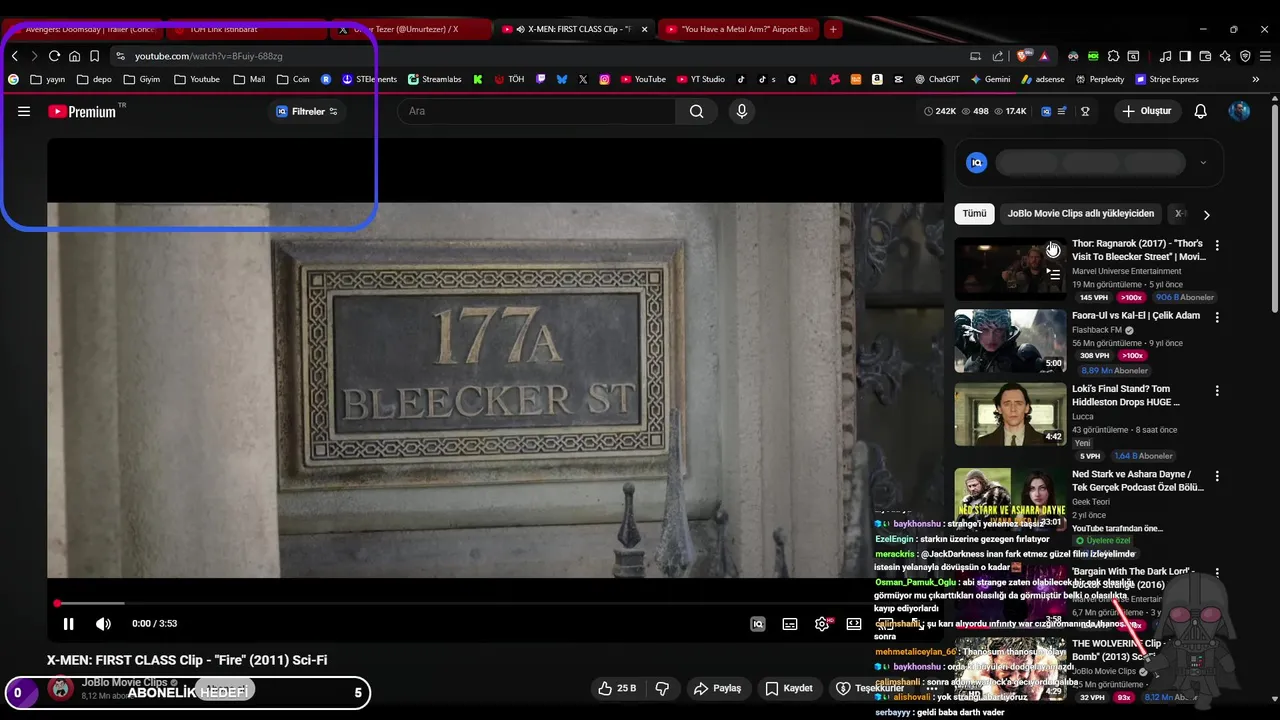
Task: Reload the page
Action: click(54, 56)
